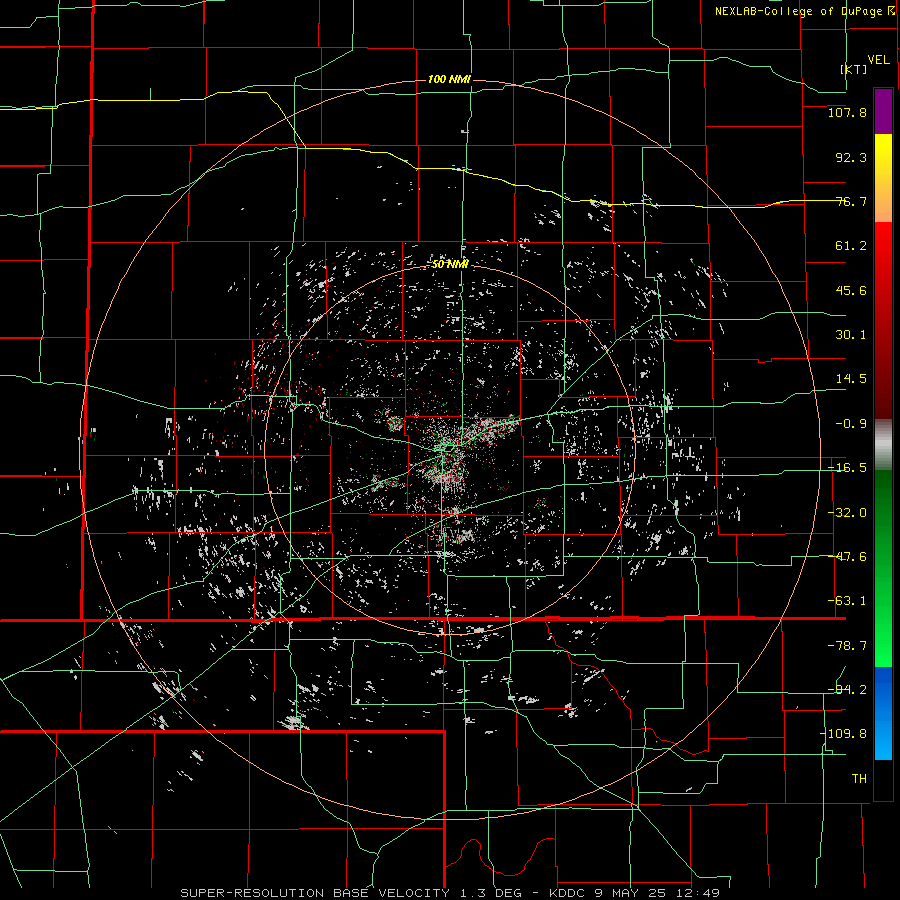Click the [KT] units label
The image size is (900, 900).
854,69
